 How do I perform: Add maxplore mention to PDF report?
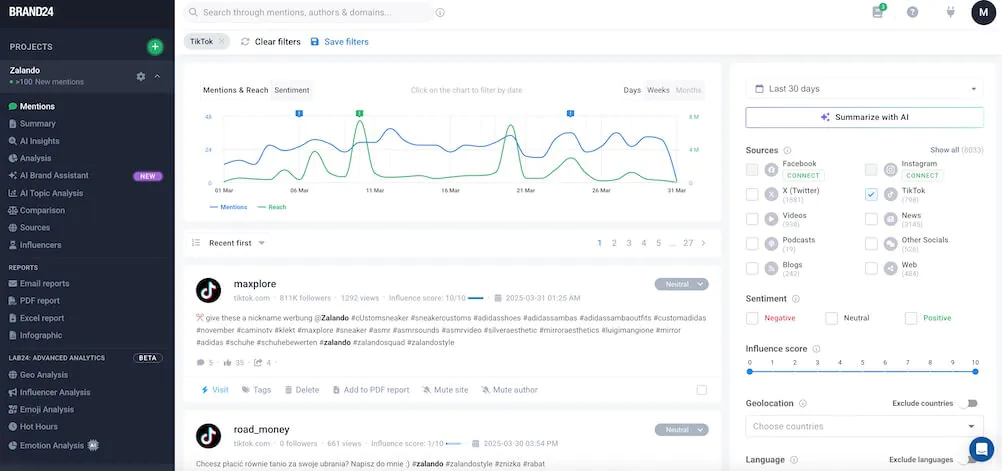[371, 390]
